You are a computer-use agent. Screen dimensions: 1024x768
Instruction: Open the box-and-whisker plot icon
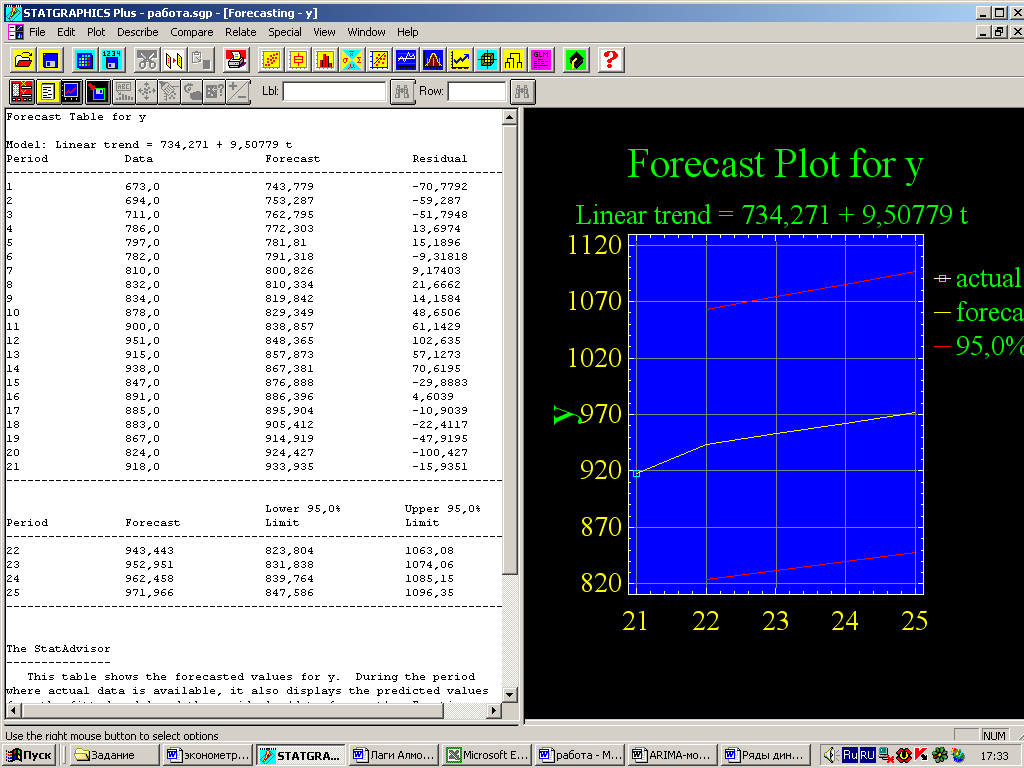click(298, 60)
